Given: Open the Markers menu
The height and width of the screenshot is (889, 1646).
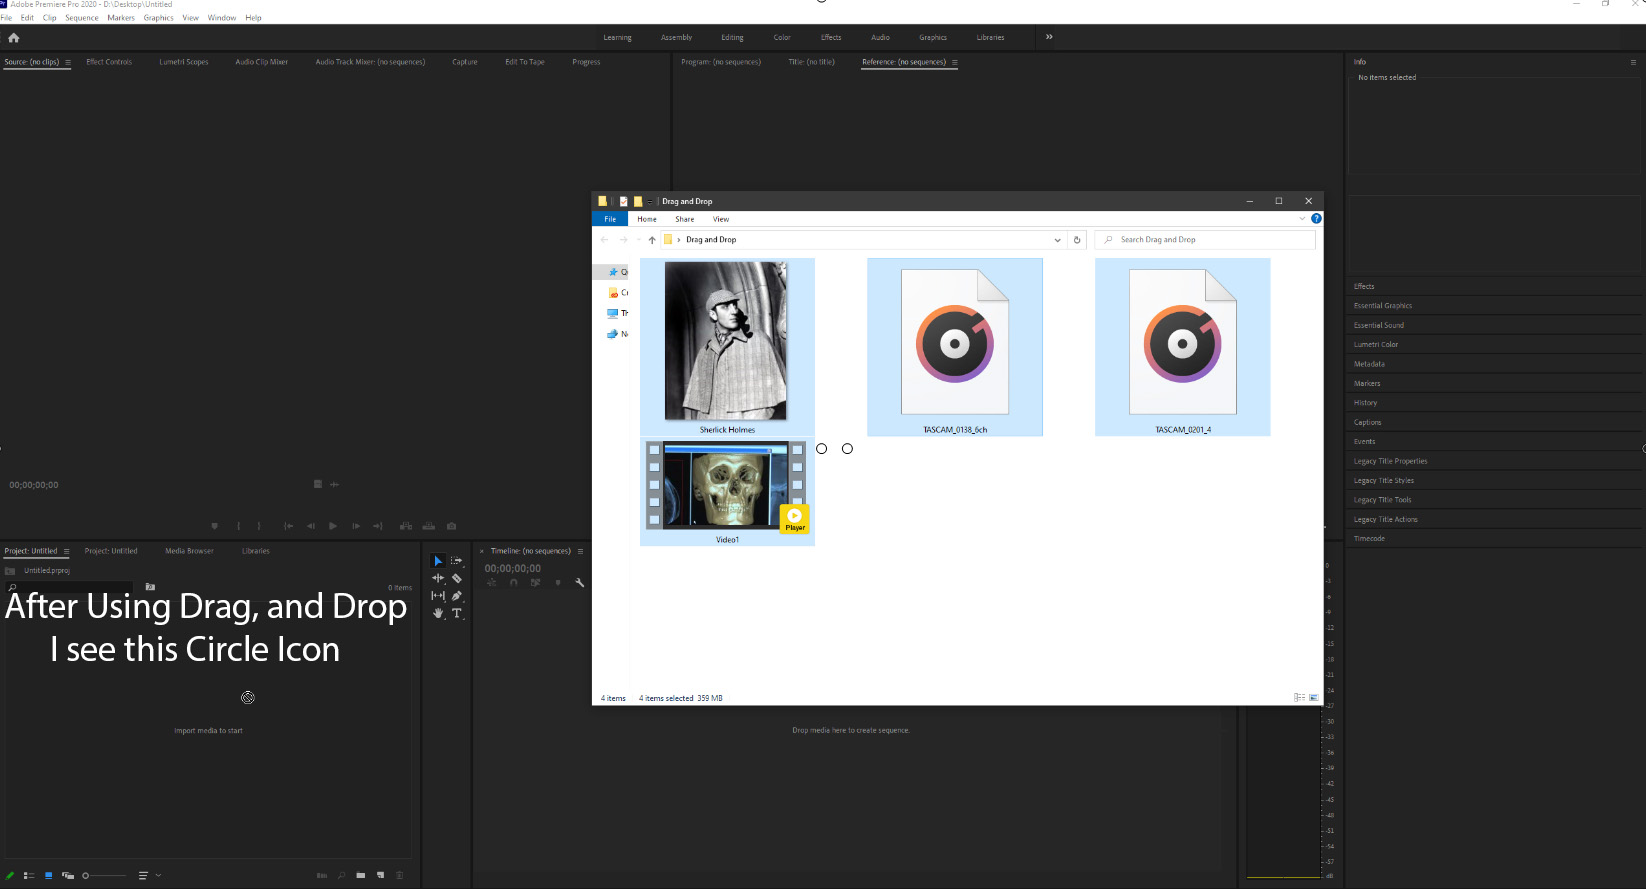Looking at the screenshot, I should coord(121,18).
